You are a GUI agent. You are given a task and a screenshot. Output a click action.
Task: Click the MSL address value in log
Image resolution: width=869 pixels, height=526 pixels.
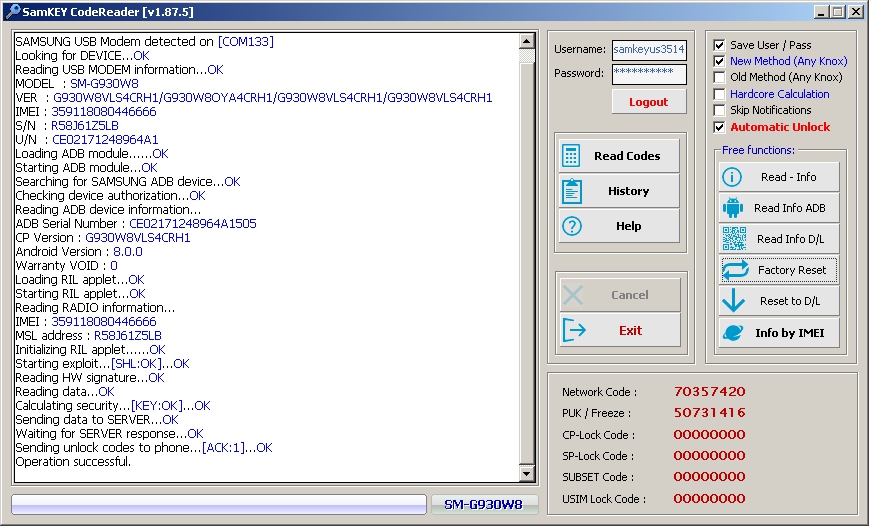click(x=128, y=336)
